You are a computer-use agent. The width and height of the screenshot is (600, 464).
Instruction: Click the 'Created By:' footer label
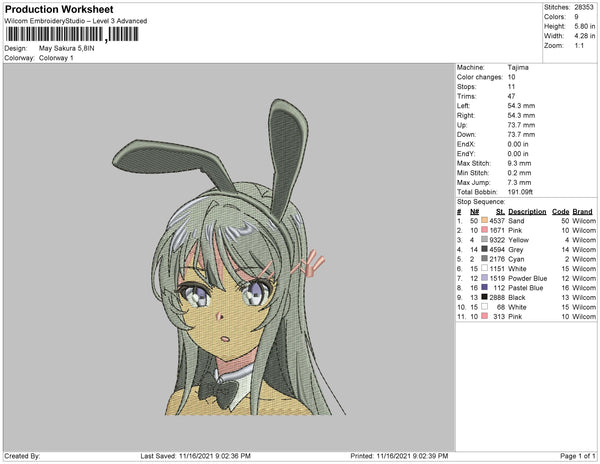point(22,456)
